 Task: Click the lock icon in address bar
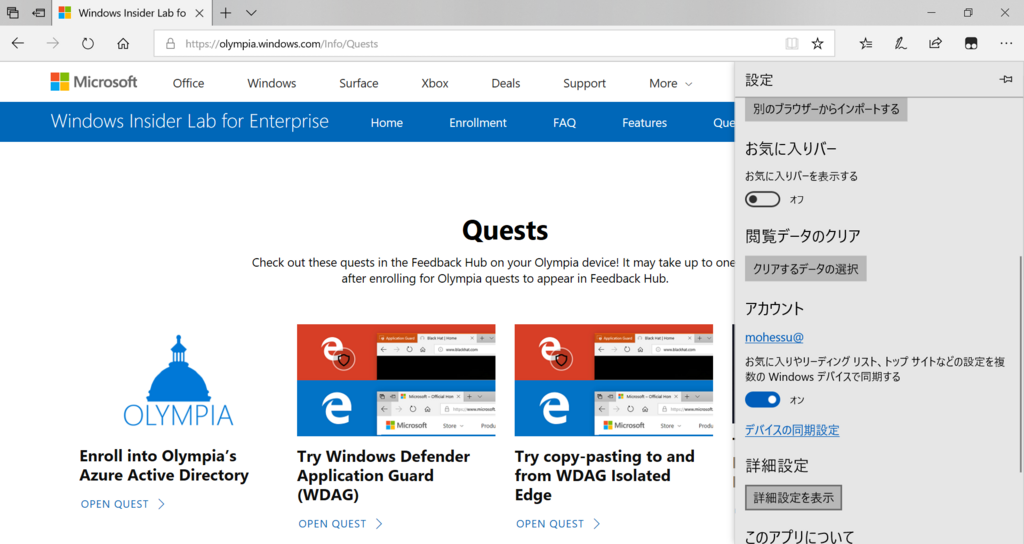(170, 44)
